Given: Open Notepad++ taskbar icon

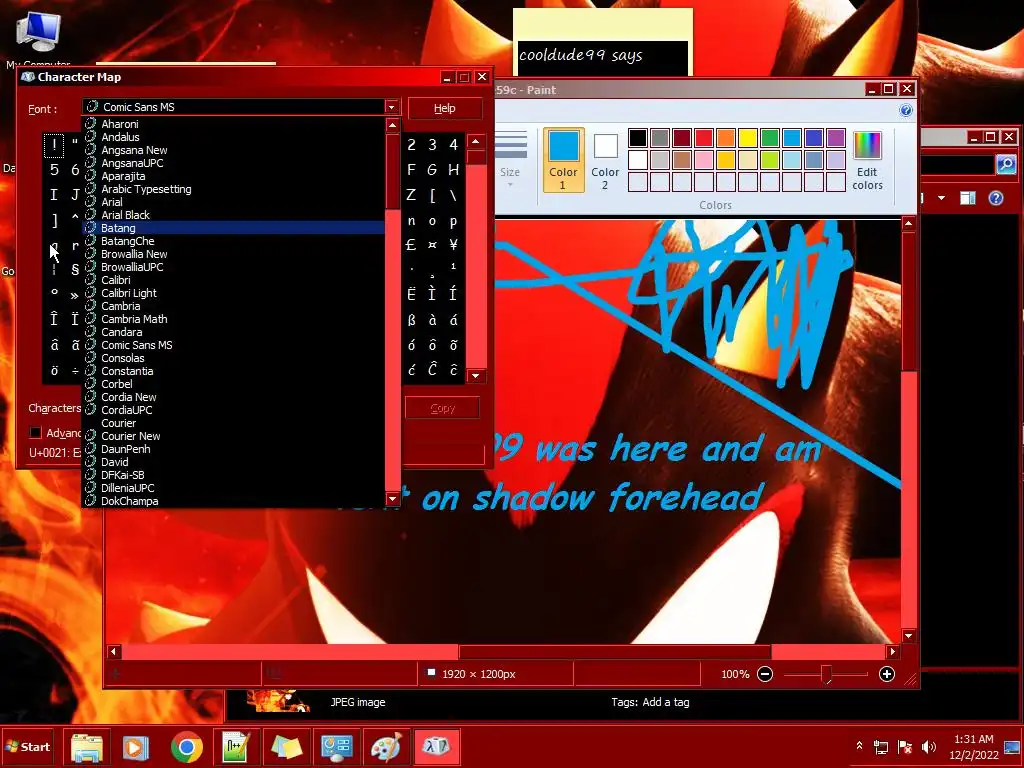Looking at the screenshot, I should [x=236, y=747].
